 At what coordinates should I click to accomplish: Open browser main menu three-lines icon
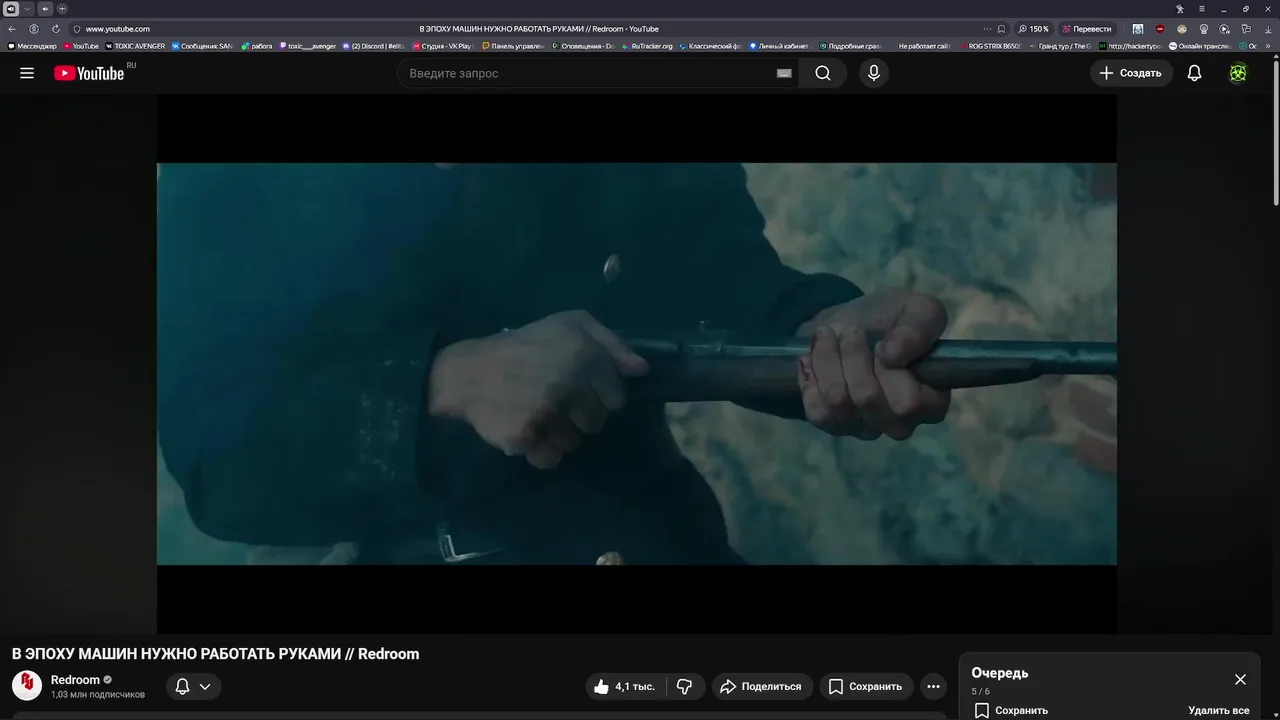pyautogui.click(x=1202, y=9)
